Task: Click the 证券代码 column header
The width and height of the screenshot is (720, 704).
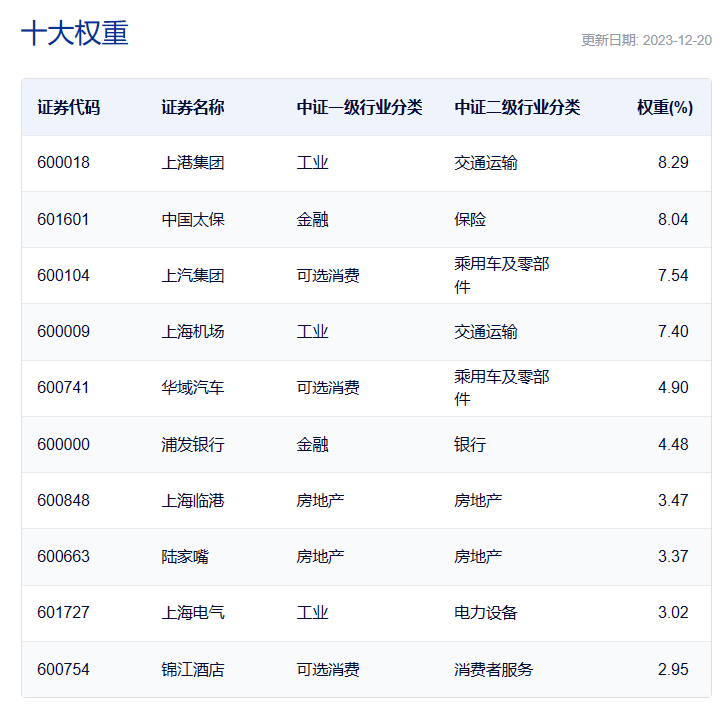Action: pos(68,107)
